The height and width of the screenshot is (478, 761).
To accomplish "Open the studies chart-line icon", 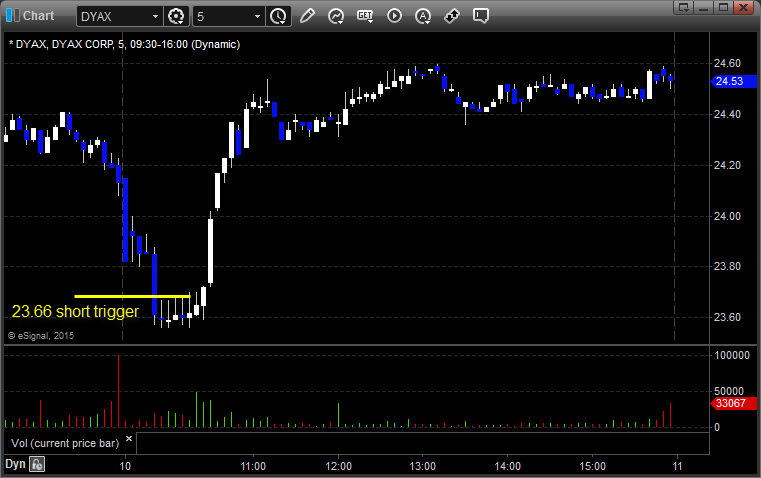I will [x=336, y=16].
